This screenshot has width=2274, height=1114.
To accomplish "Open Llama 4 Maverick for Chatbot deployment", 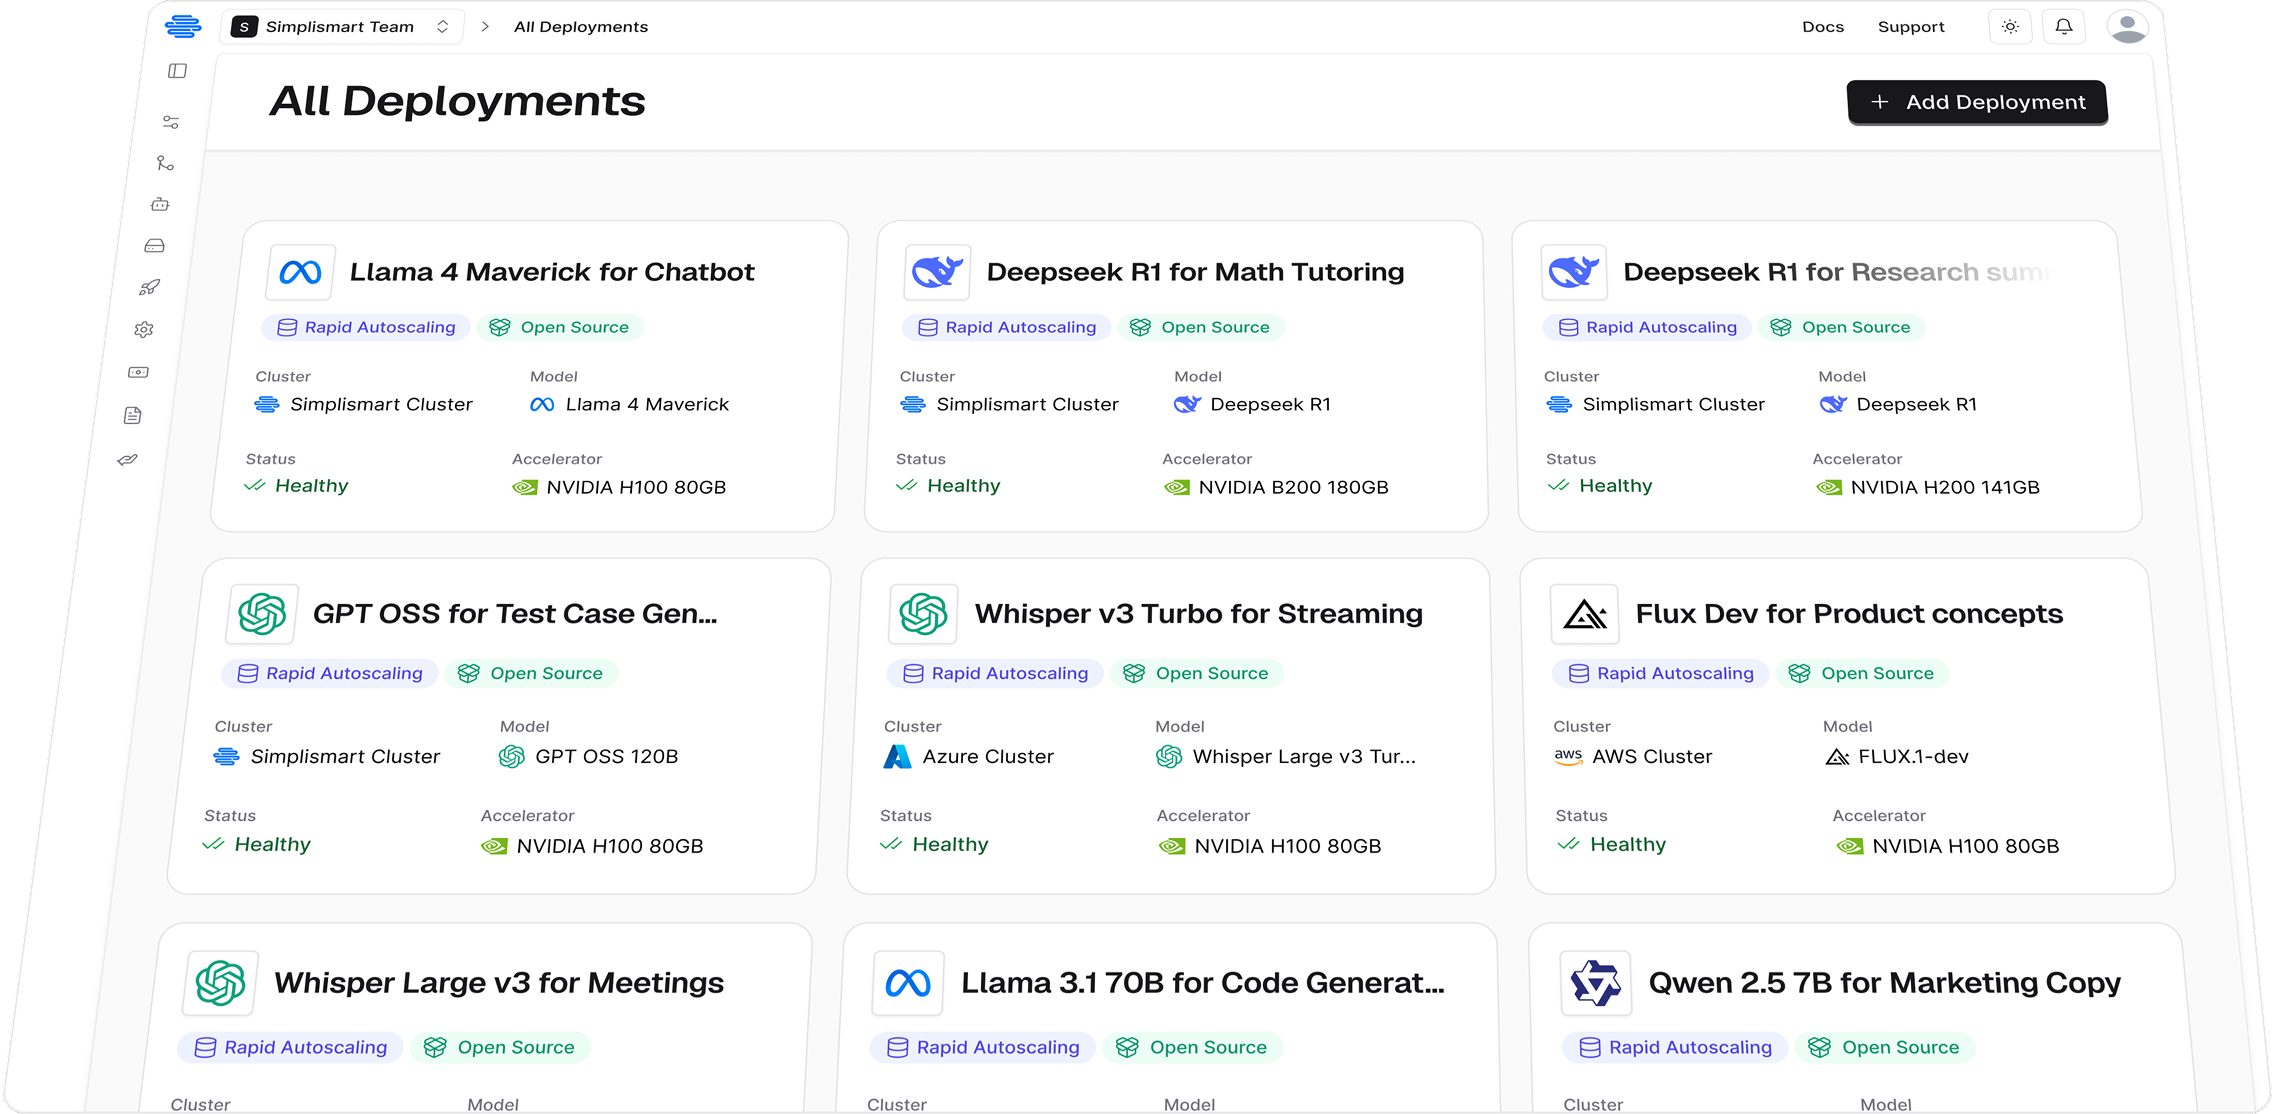I will [x=551, y=272].
